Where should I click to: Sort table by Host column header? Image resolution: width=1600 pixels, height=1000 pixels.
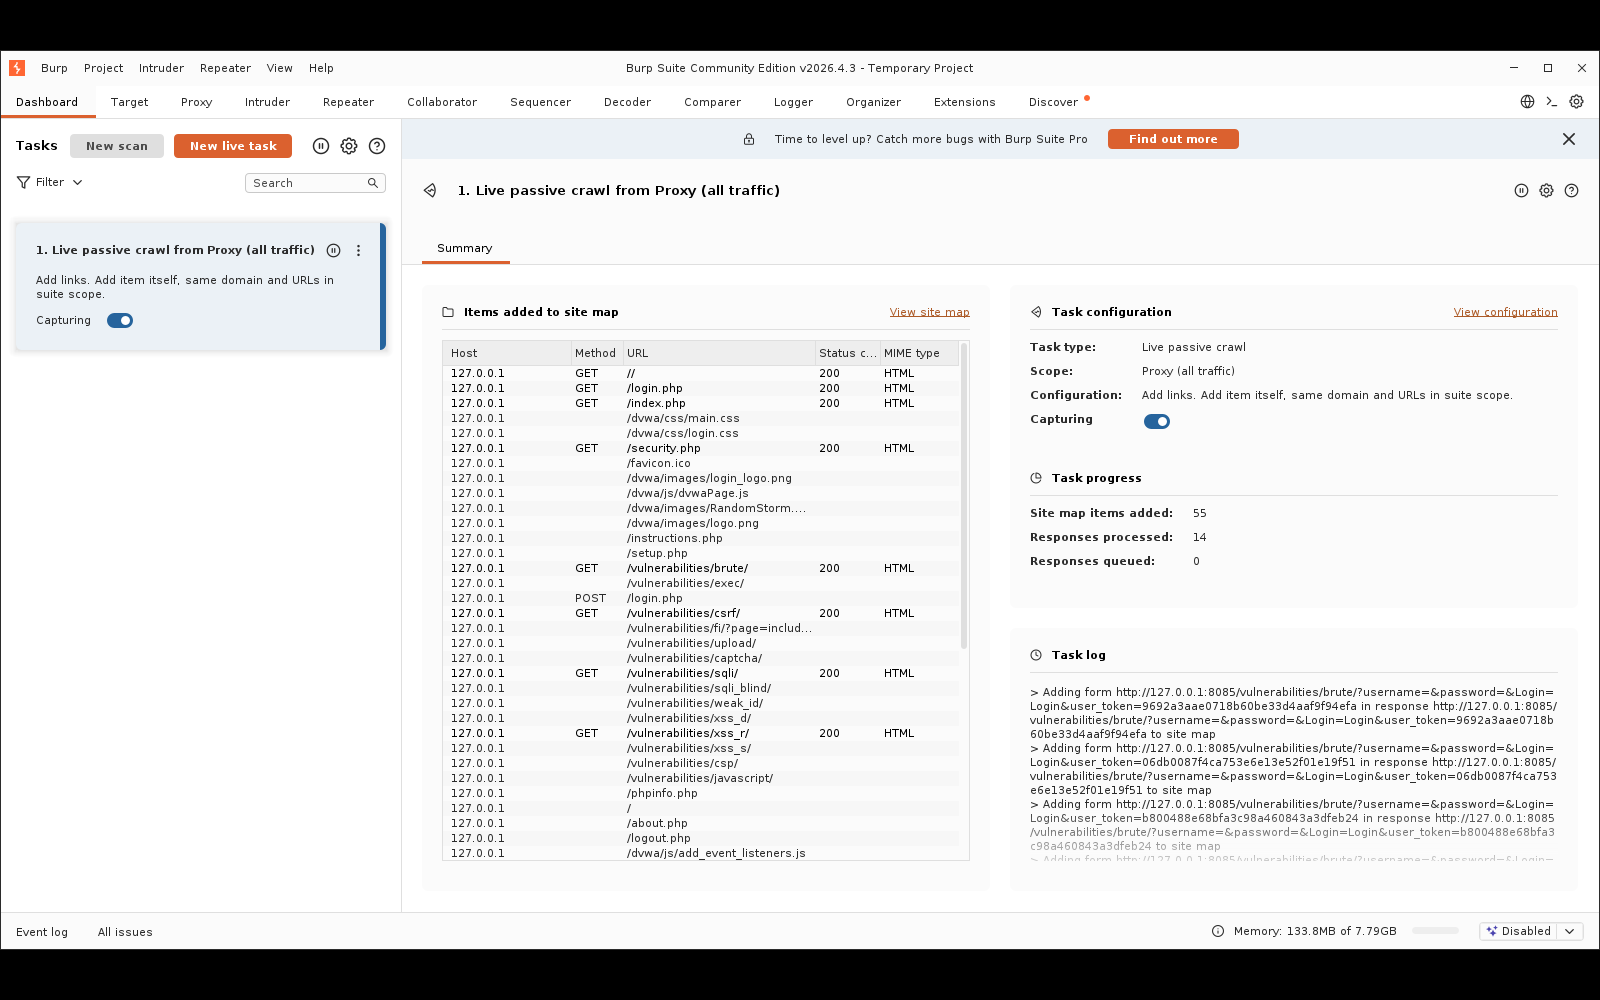coord(507,353)
